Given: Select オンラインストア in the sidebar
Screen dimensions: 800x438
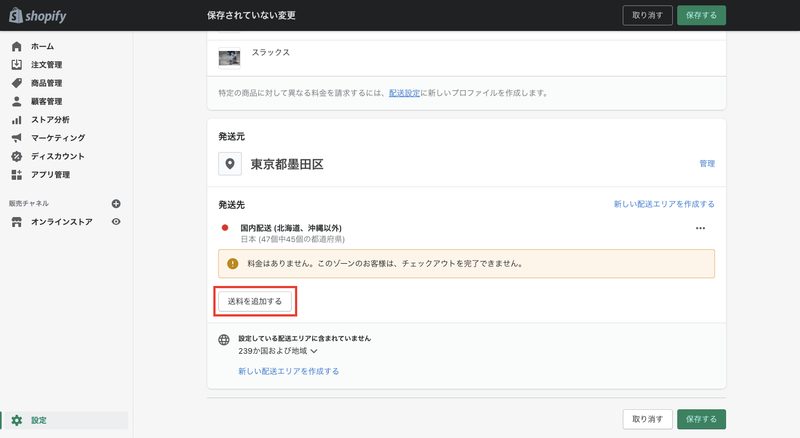Looking at the screenshot, I should point(62,222).
